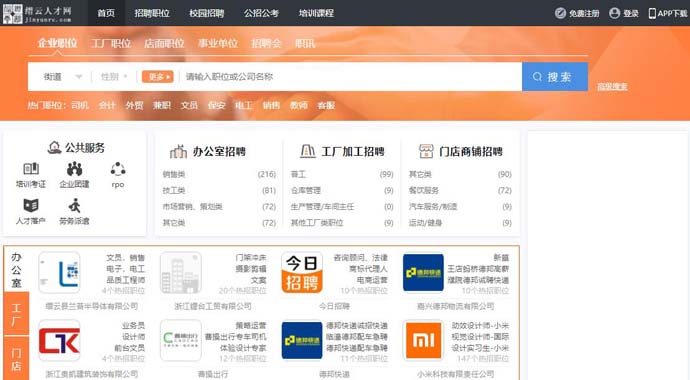Click hot job keyword 外贸
The height and width of the screenshot is (380, 690).
point(134,106)
